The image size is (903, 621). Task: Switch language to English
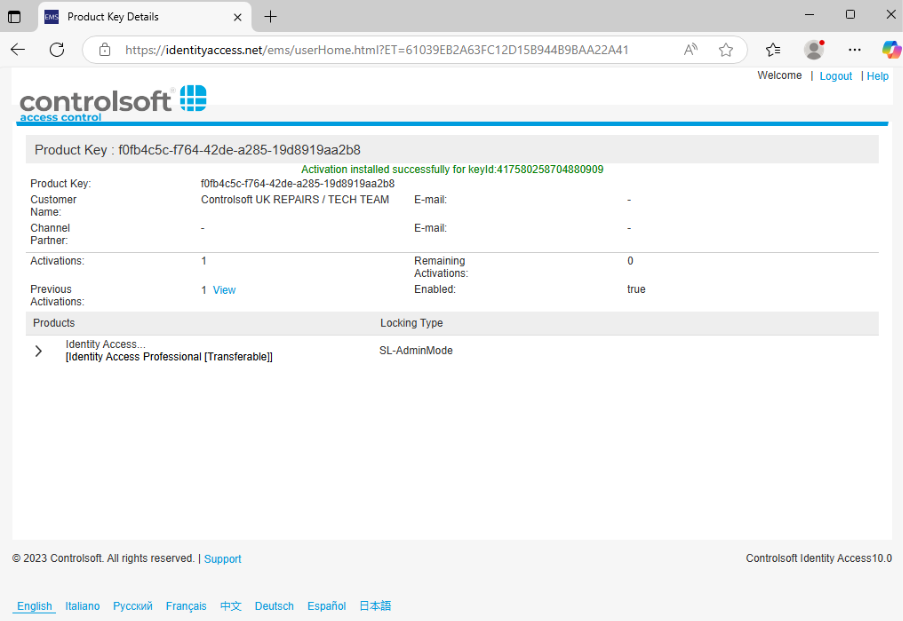click(34, 606)
